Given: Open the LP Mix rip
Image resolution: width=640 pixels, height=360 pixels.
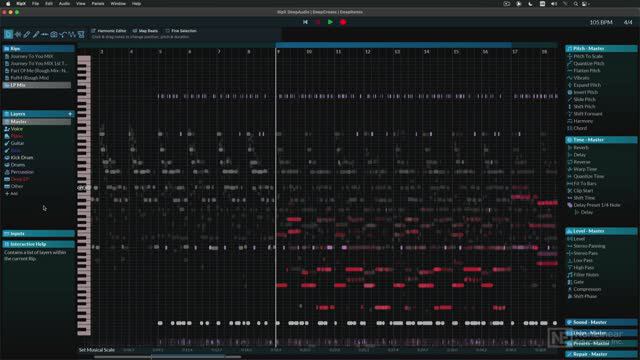Looking at the screenshot, I should click(37, 85).
